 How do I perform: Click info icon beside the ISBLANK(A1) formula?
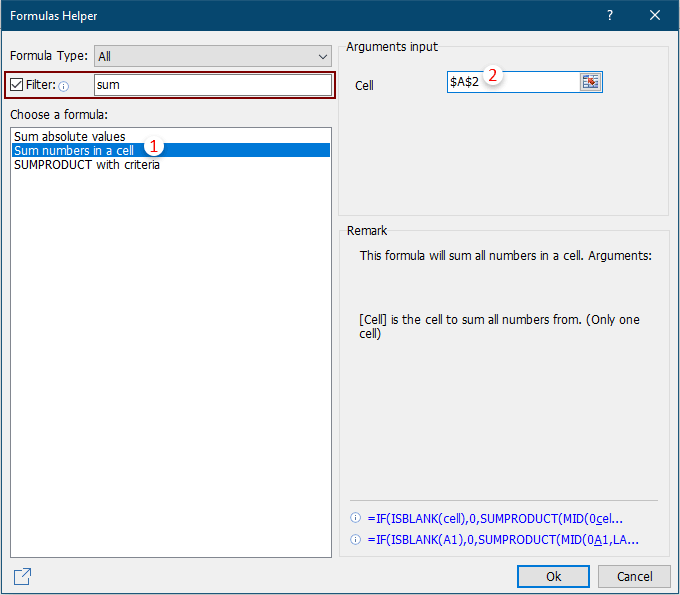tap(355, 540)
